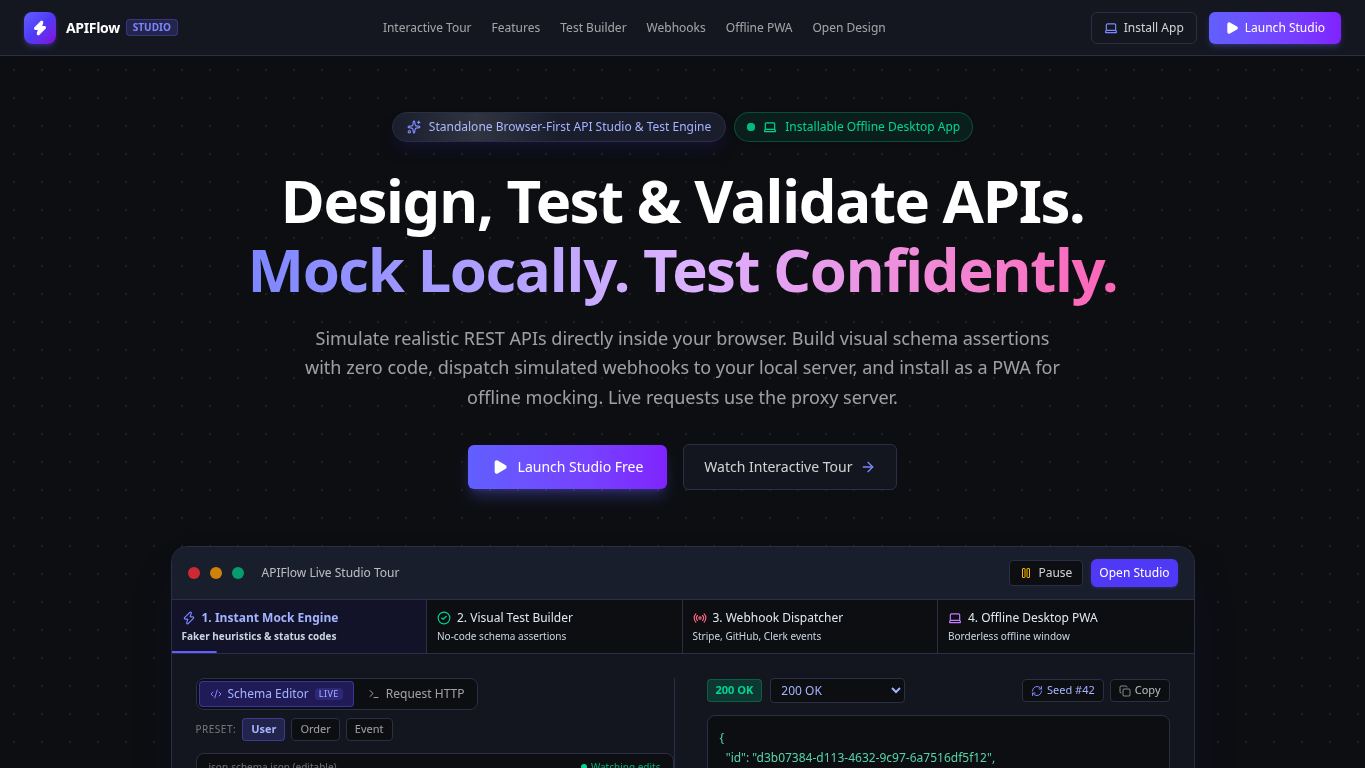1365x768 pixels.
Task: Go to the Open Design nav link
Action: (849, 28)
